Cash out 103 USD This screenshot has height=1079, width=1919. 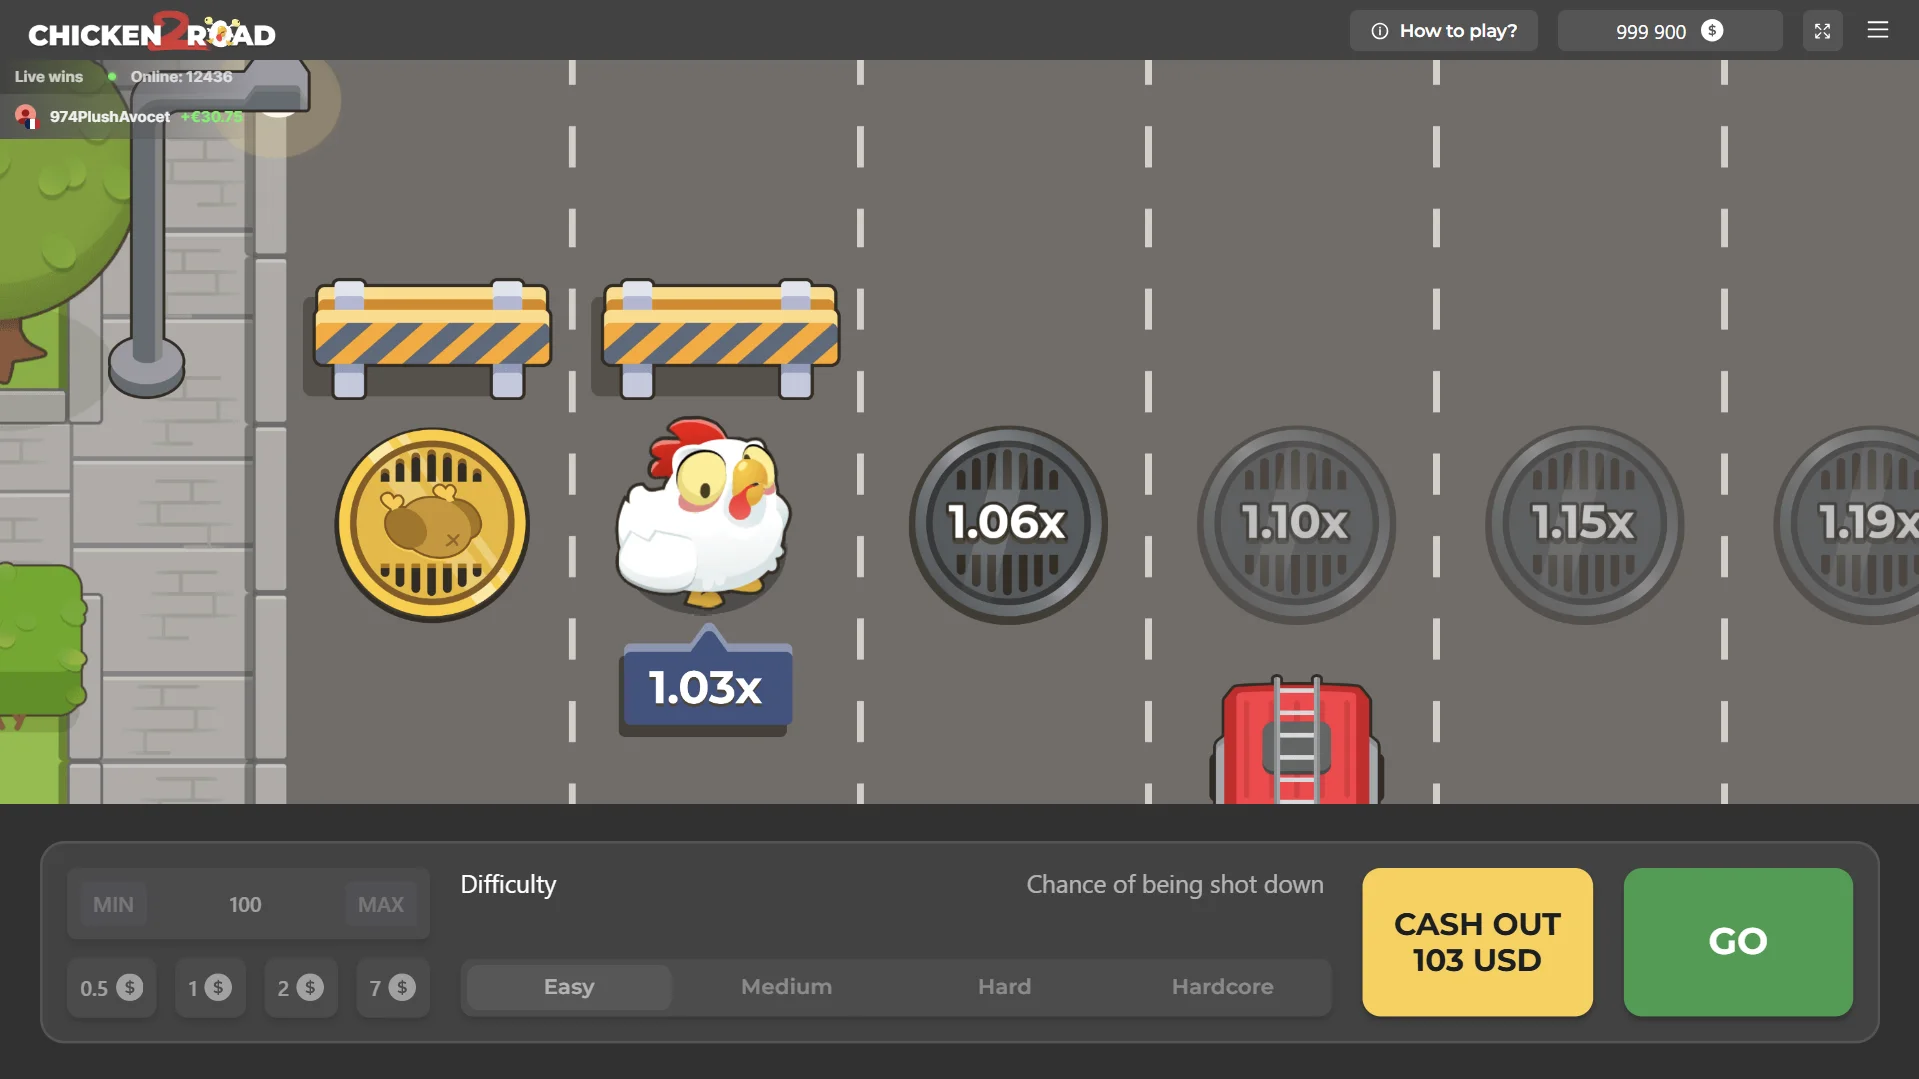click(1477, 942)
